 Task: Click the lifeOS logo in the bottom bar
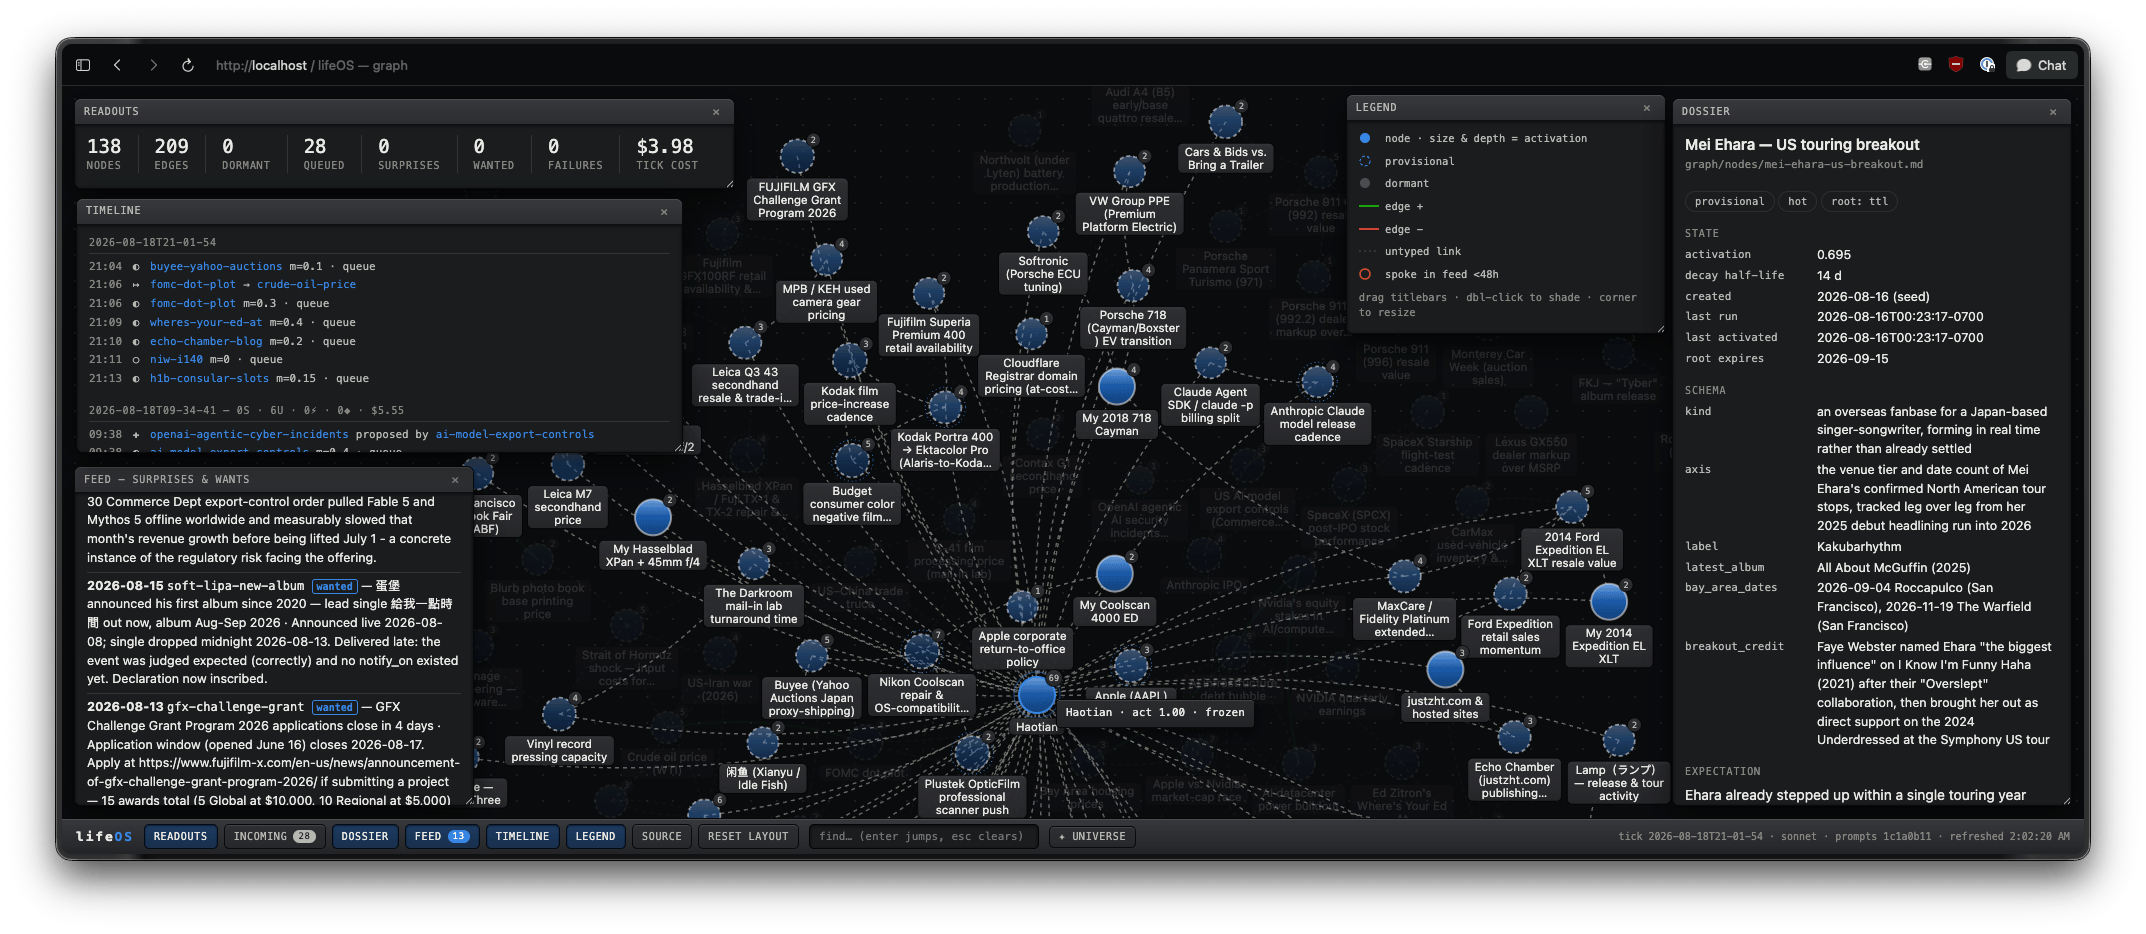click(103, 836)
